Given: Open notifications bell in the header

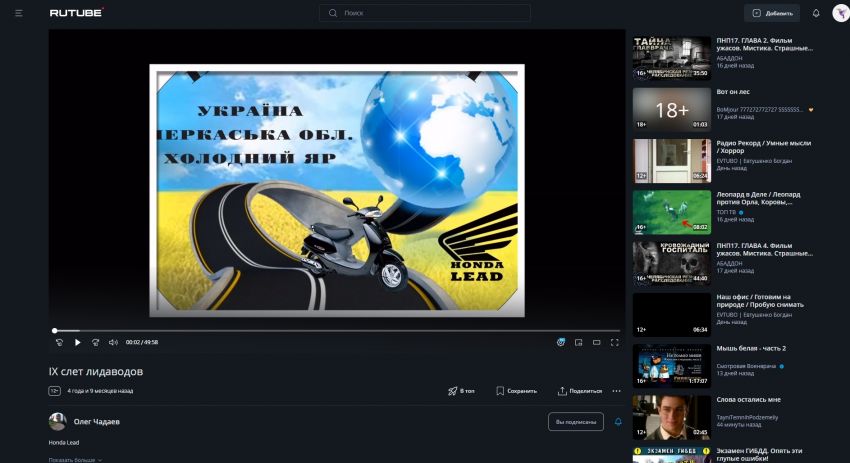Looking at the screenshot, I should 816,13.
